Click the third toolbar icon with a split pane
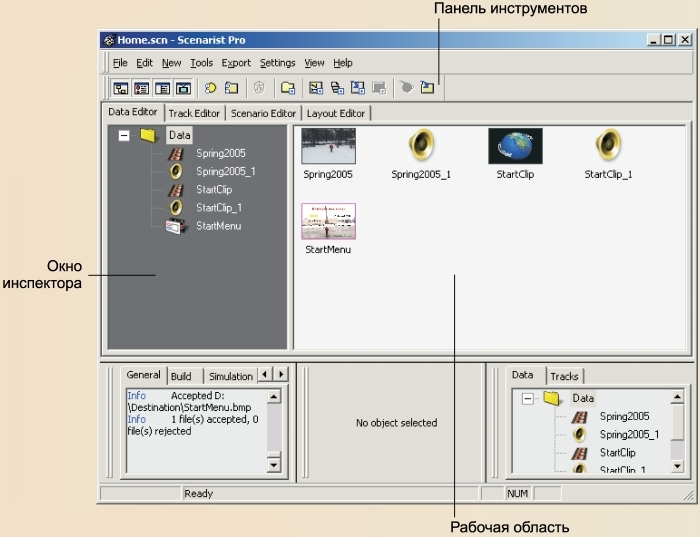 click(x=162, y=88)
